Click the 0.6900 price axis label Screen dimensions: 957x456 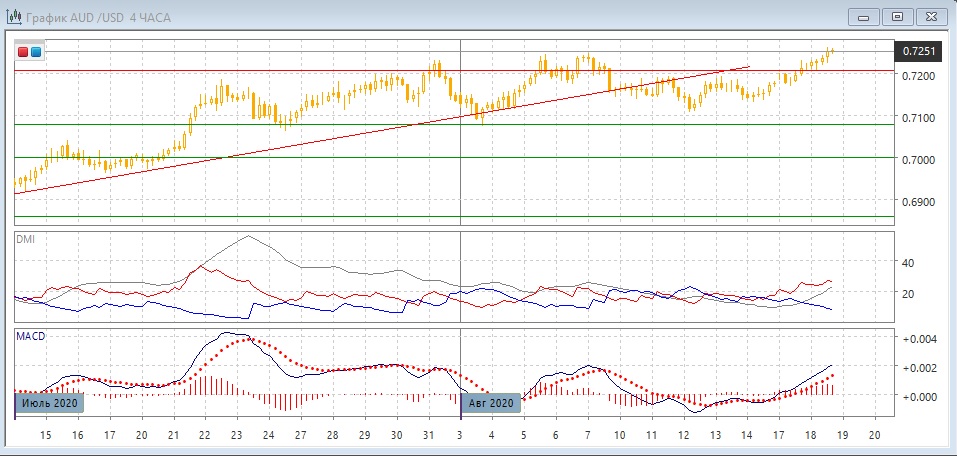(918, 202)
